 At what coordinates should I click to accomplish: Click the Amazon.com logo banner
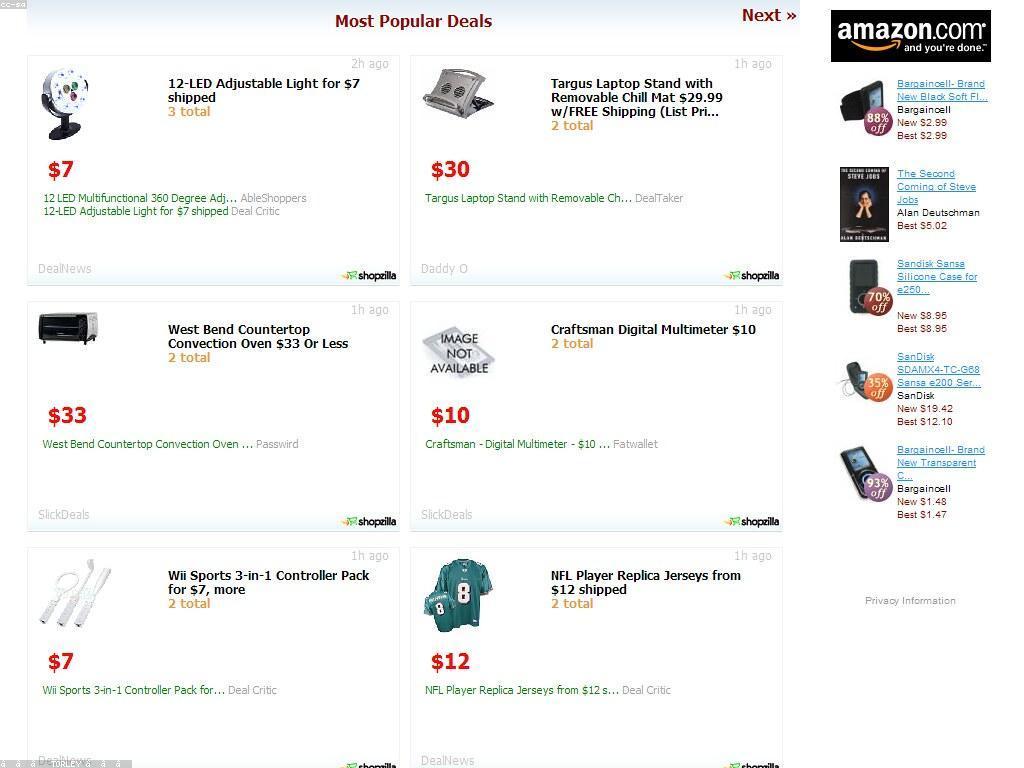click(910, 36)
